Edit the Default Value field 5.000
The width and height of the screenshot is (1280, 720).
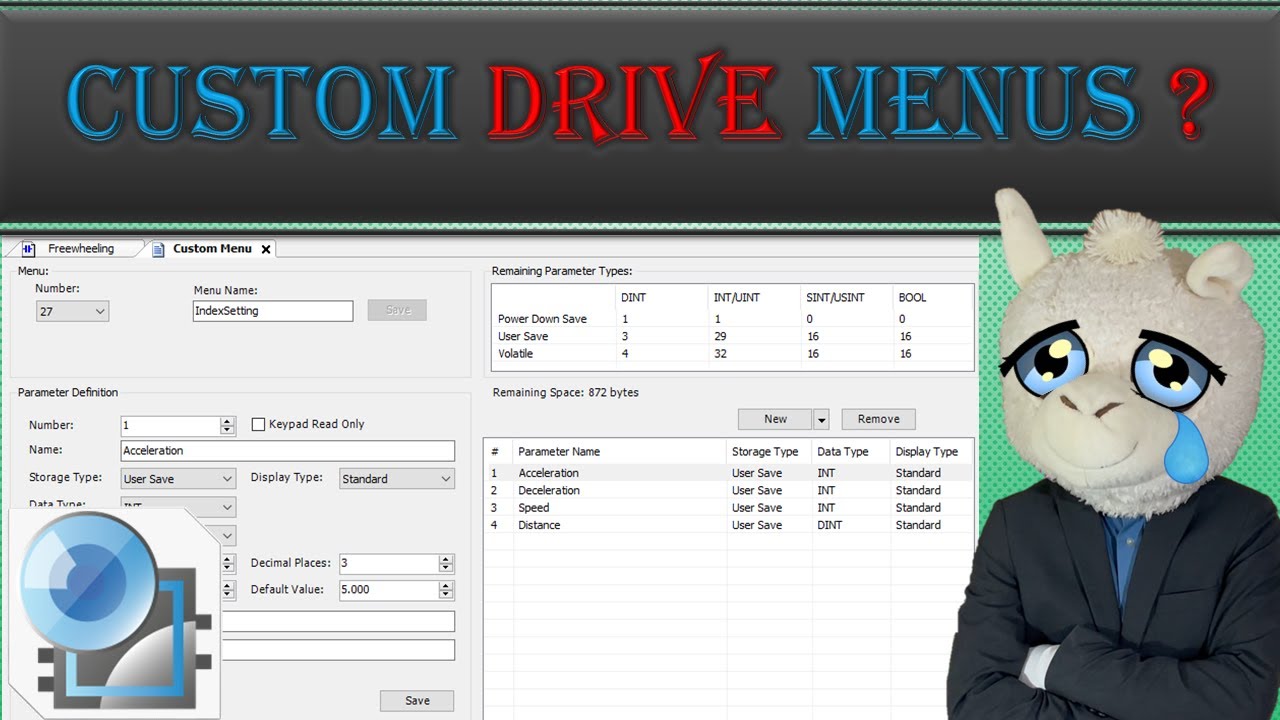(388, 590)
